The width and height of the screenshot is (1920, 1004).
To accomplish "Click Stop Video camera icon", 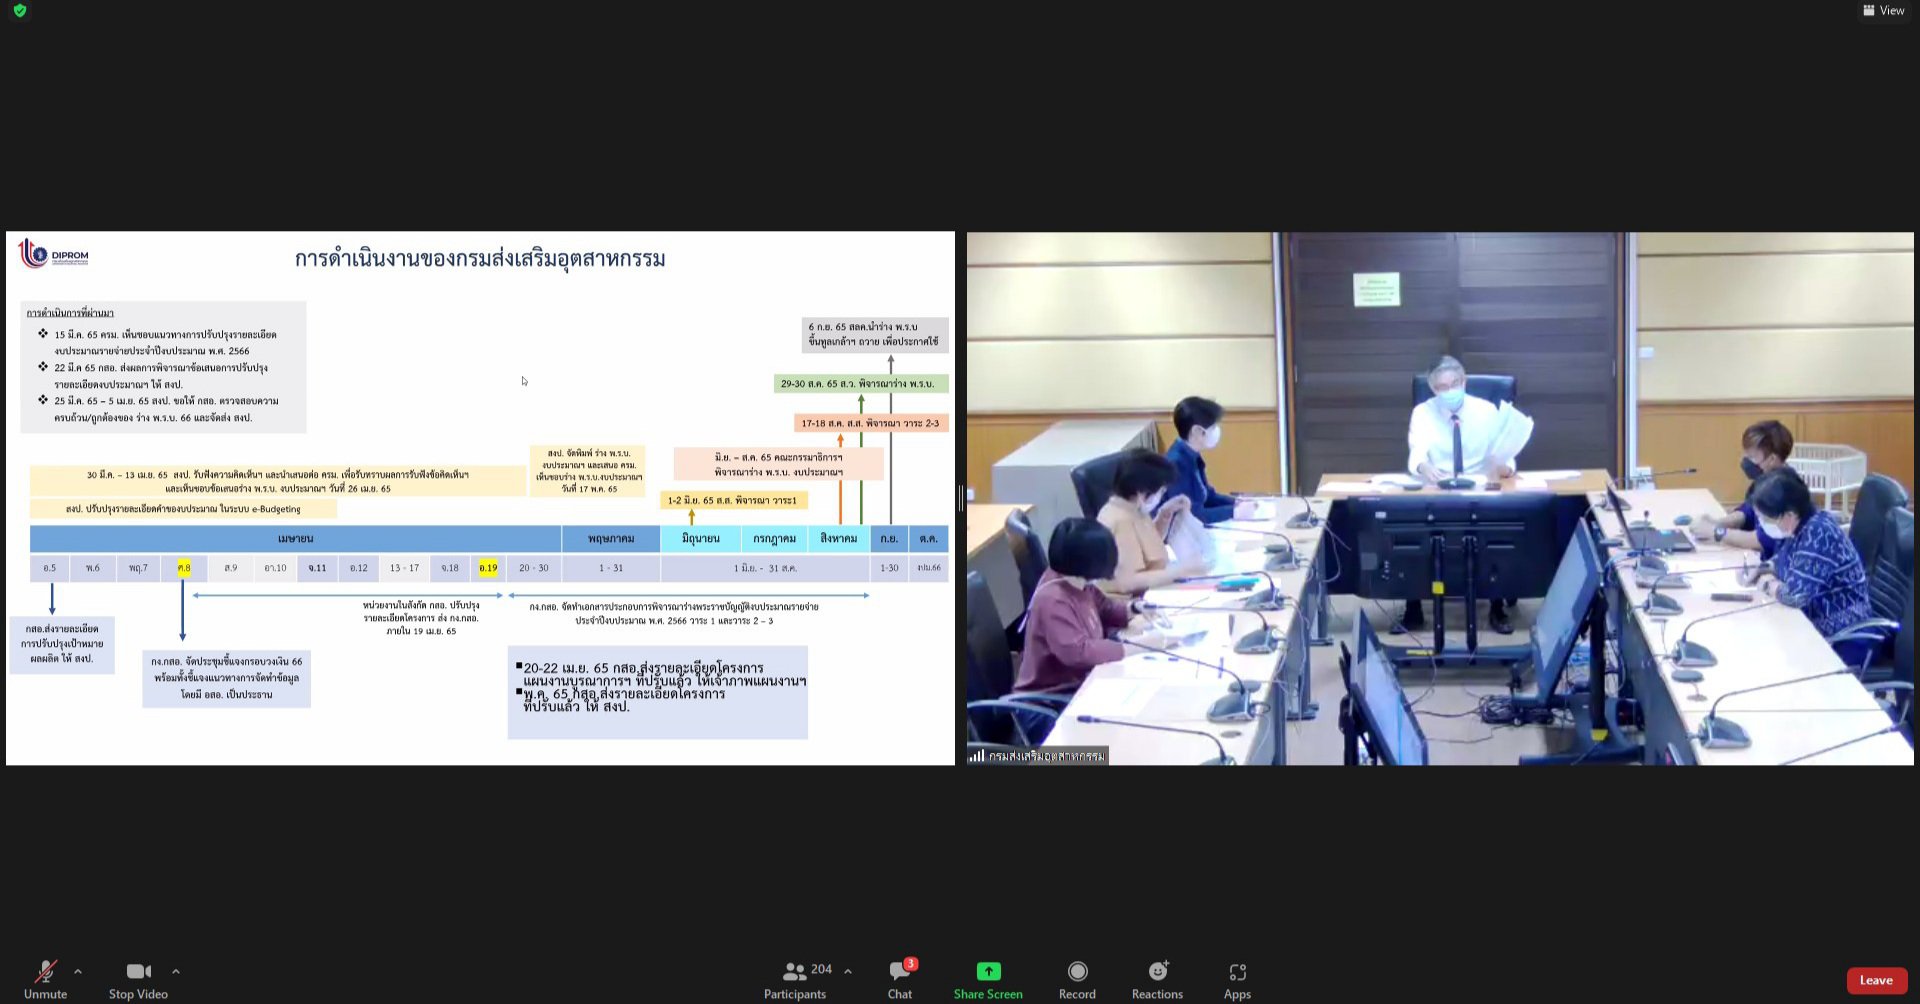I will coord(139,971).
